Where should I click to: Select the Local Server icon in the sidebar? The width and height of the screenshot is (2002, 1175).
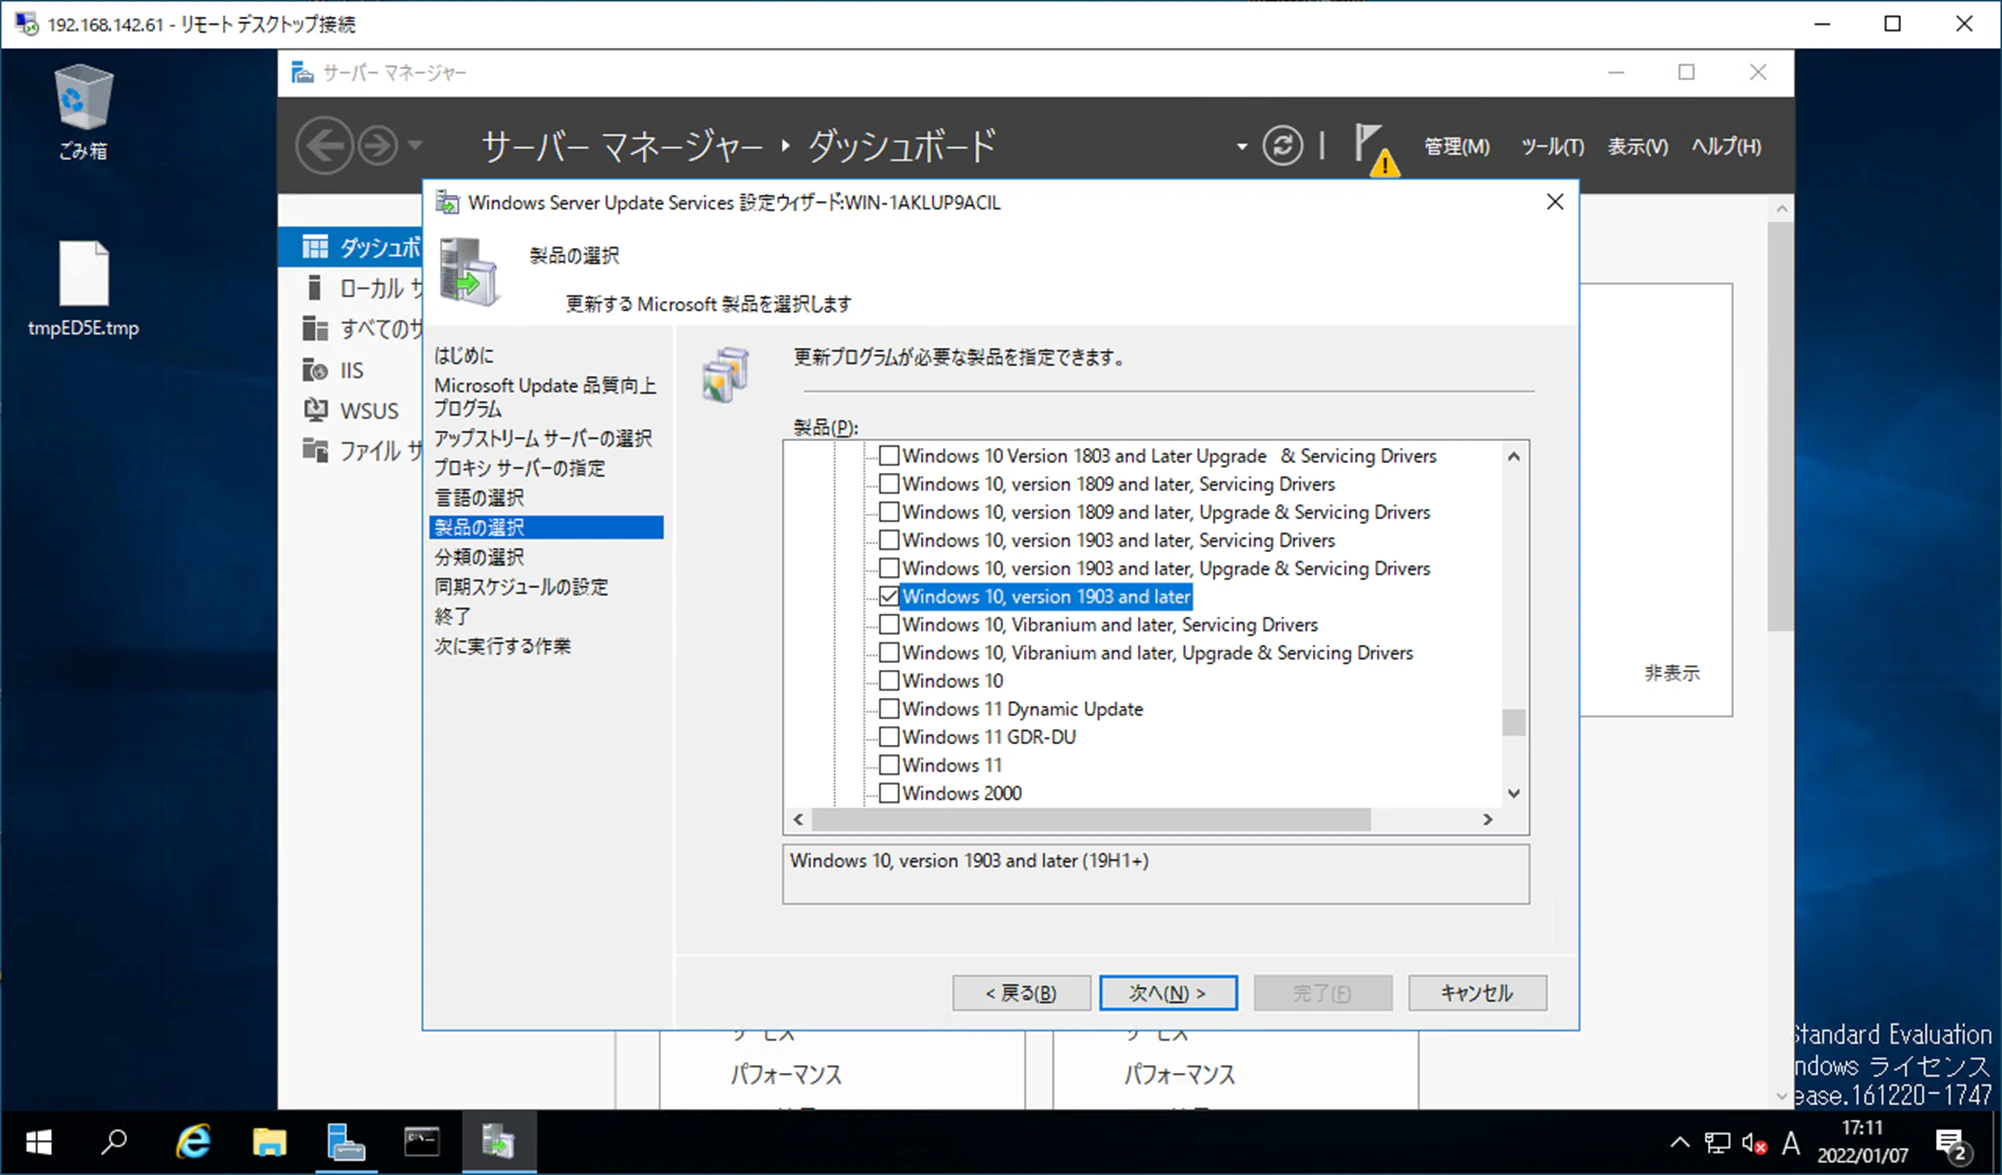pyautogui.click(x=315, y=288)
